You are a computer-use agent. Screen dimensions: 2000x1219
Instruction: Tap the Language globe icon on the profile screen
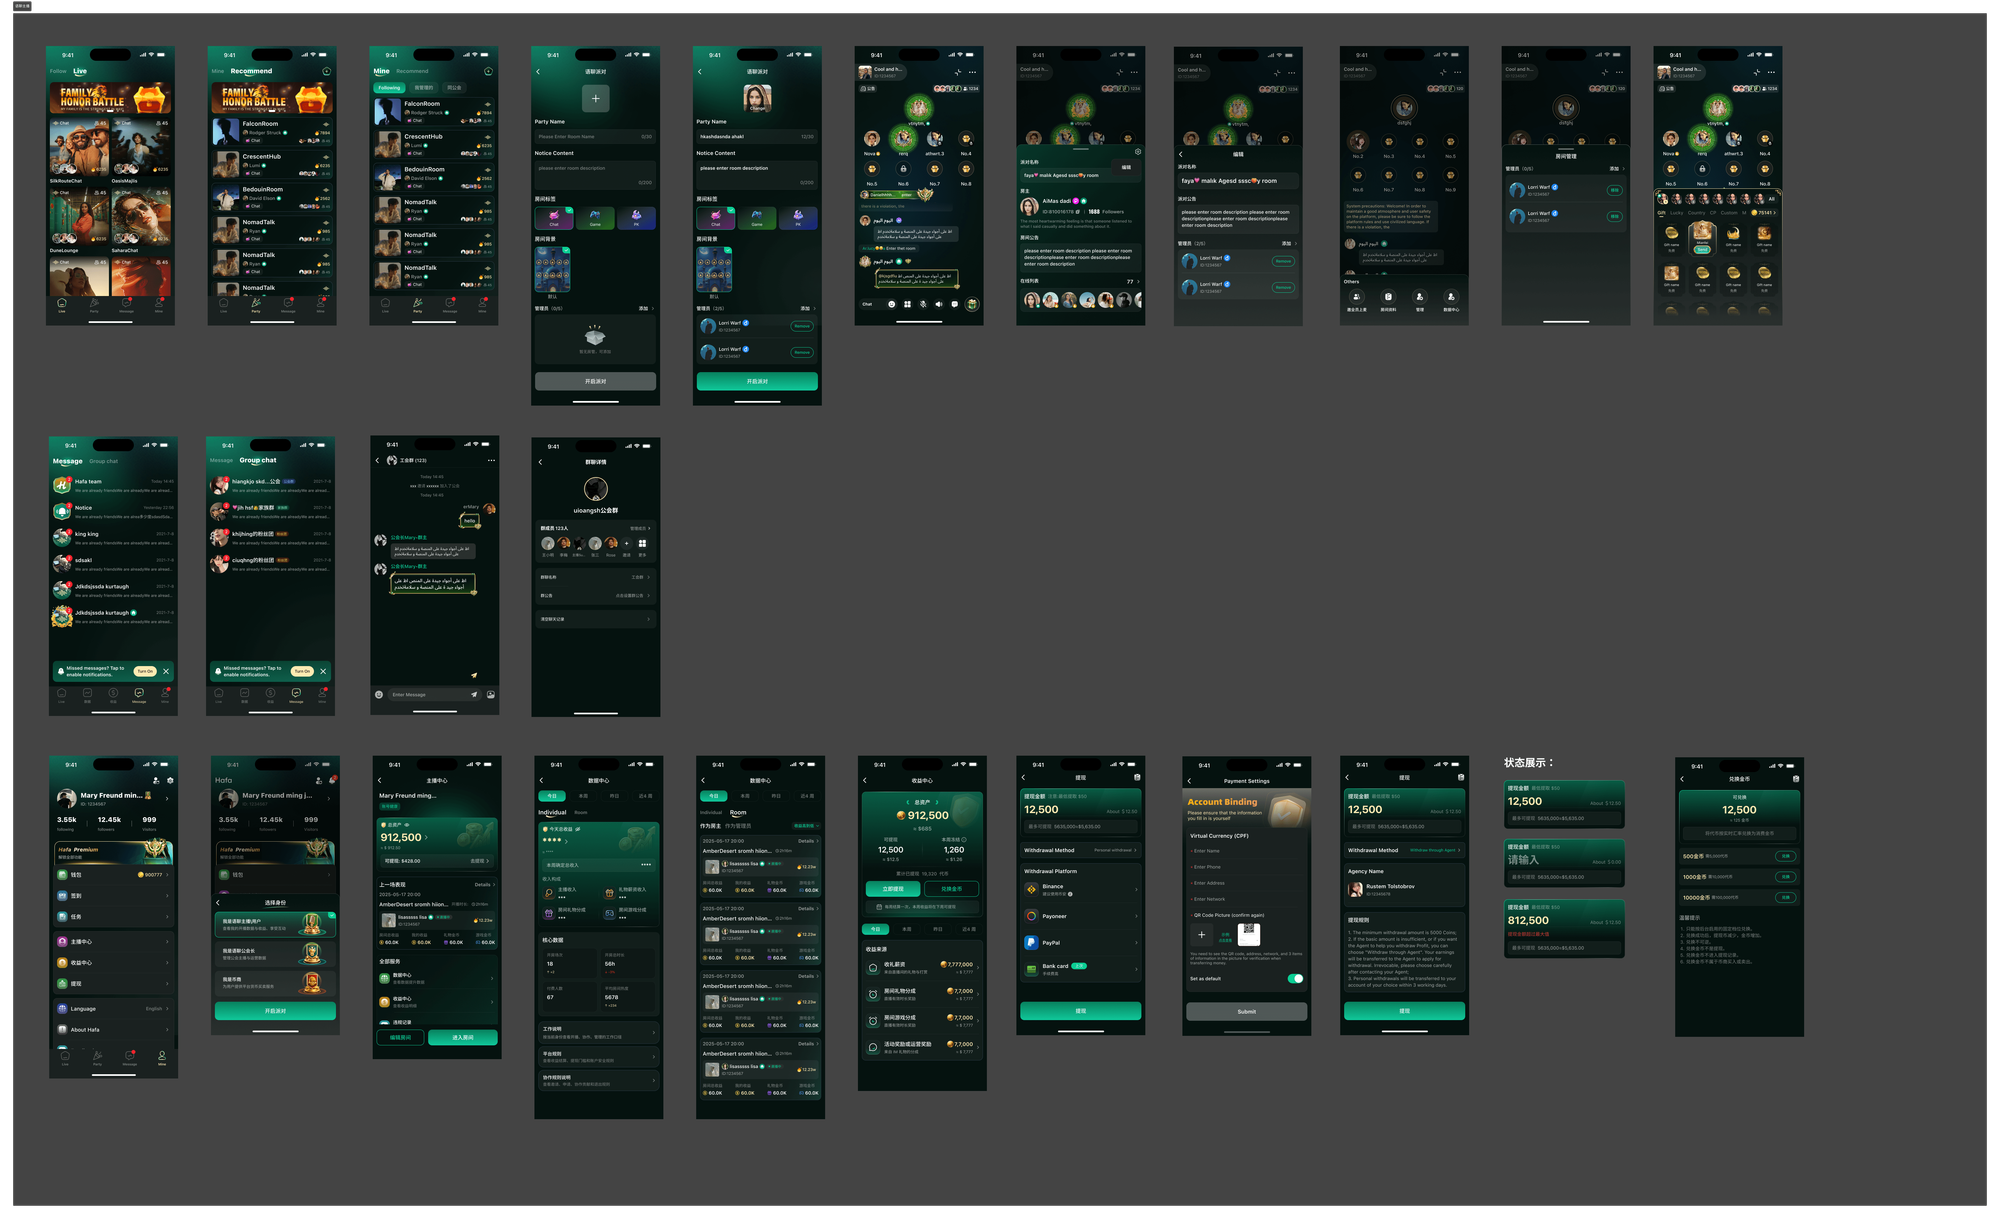(x=62, y=1009)
